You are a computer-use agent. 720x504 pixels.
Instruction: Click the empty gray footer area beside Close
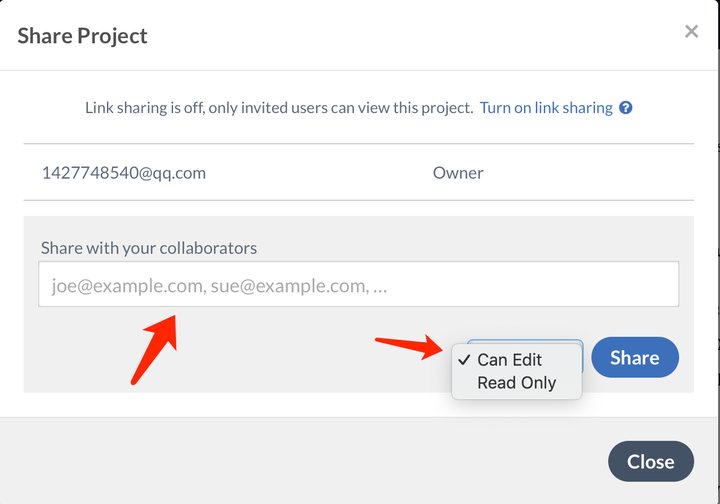click(300, 460)
